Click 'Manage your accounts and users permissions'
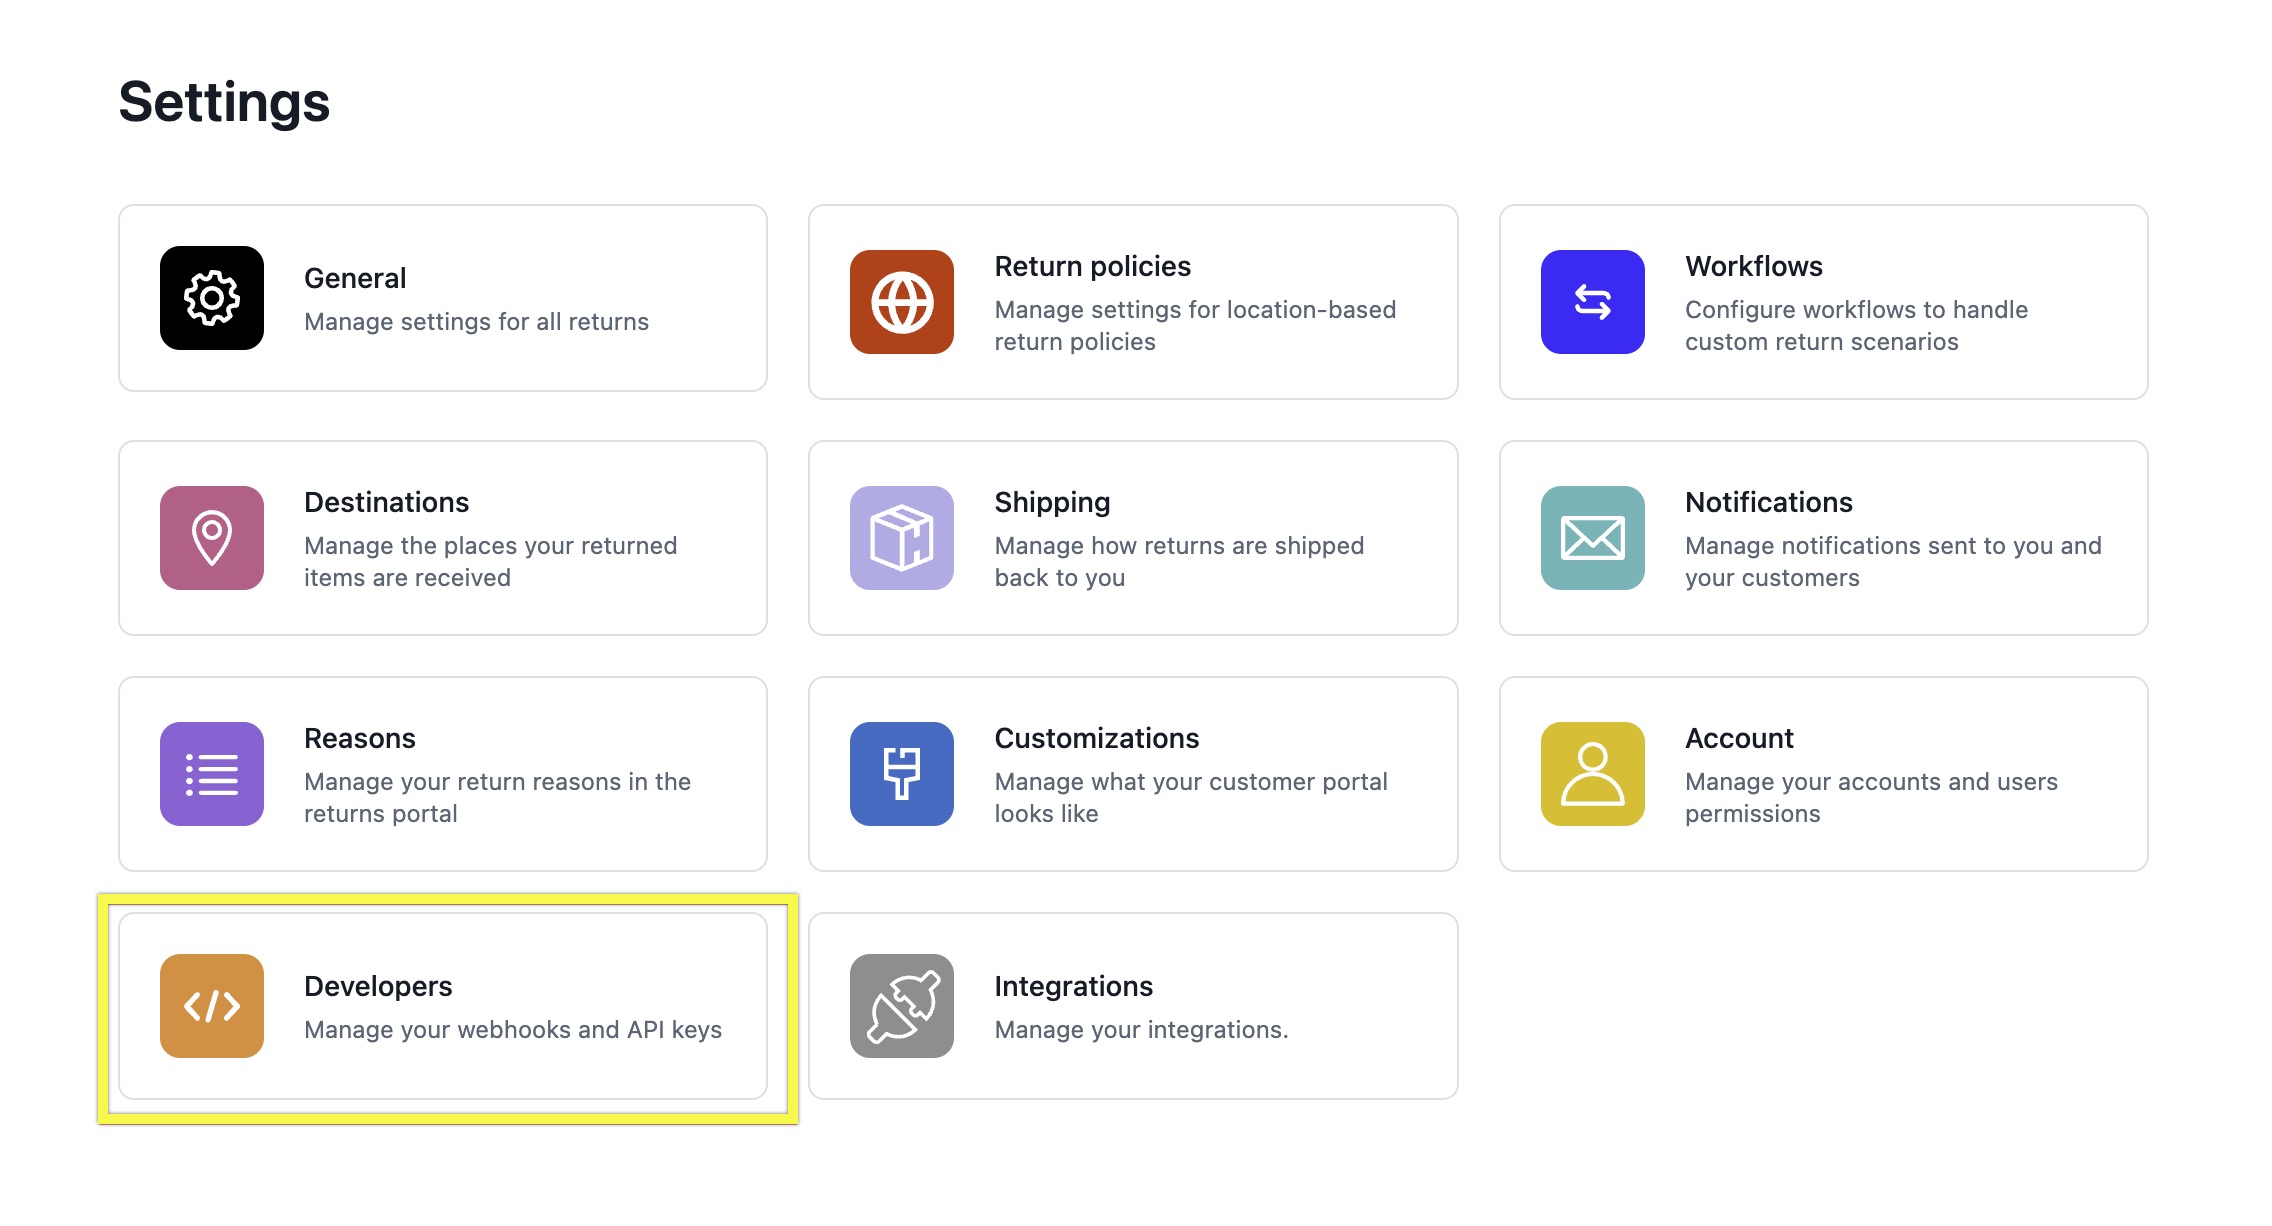 [1872, 798]
